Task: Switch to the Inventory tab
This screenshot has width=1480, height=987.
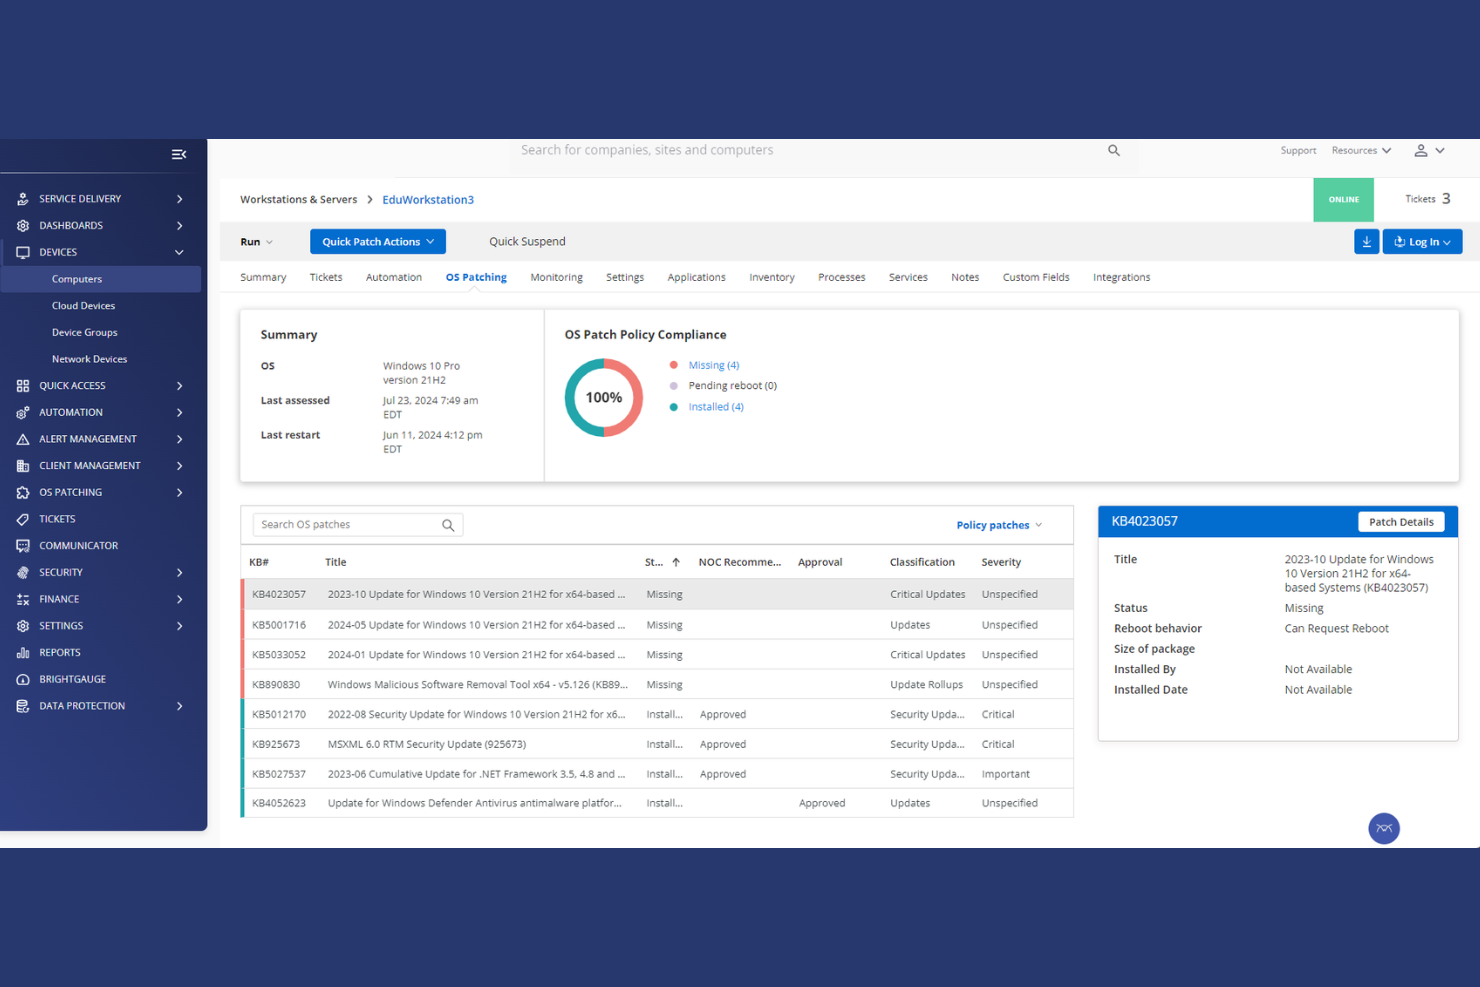Action: click(772, 277)
